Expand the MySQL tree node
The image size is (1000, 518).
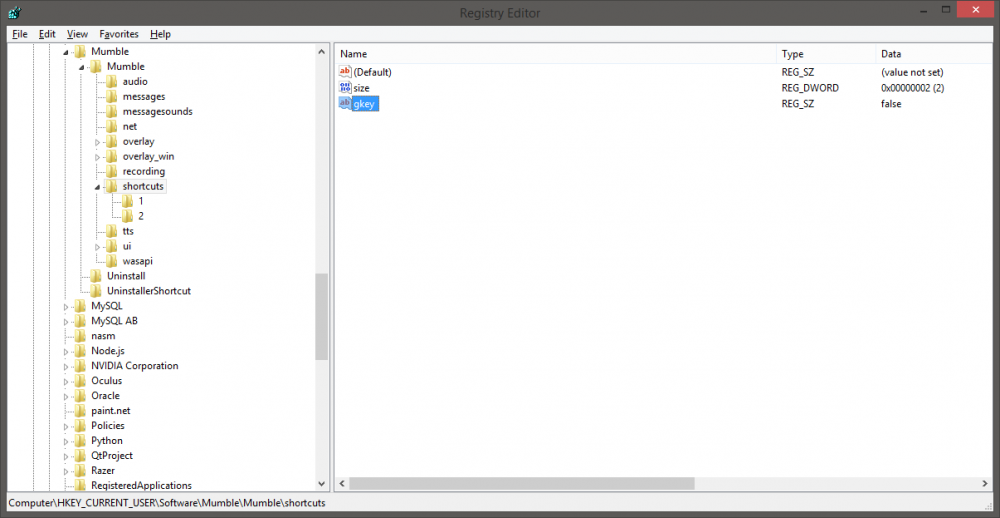pos(66,306)
